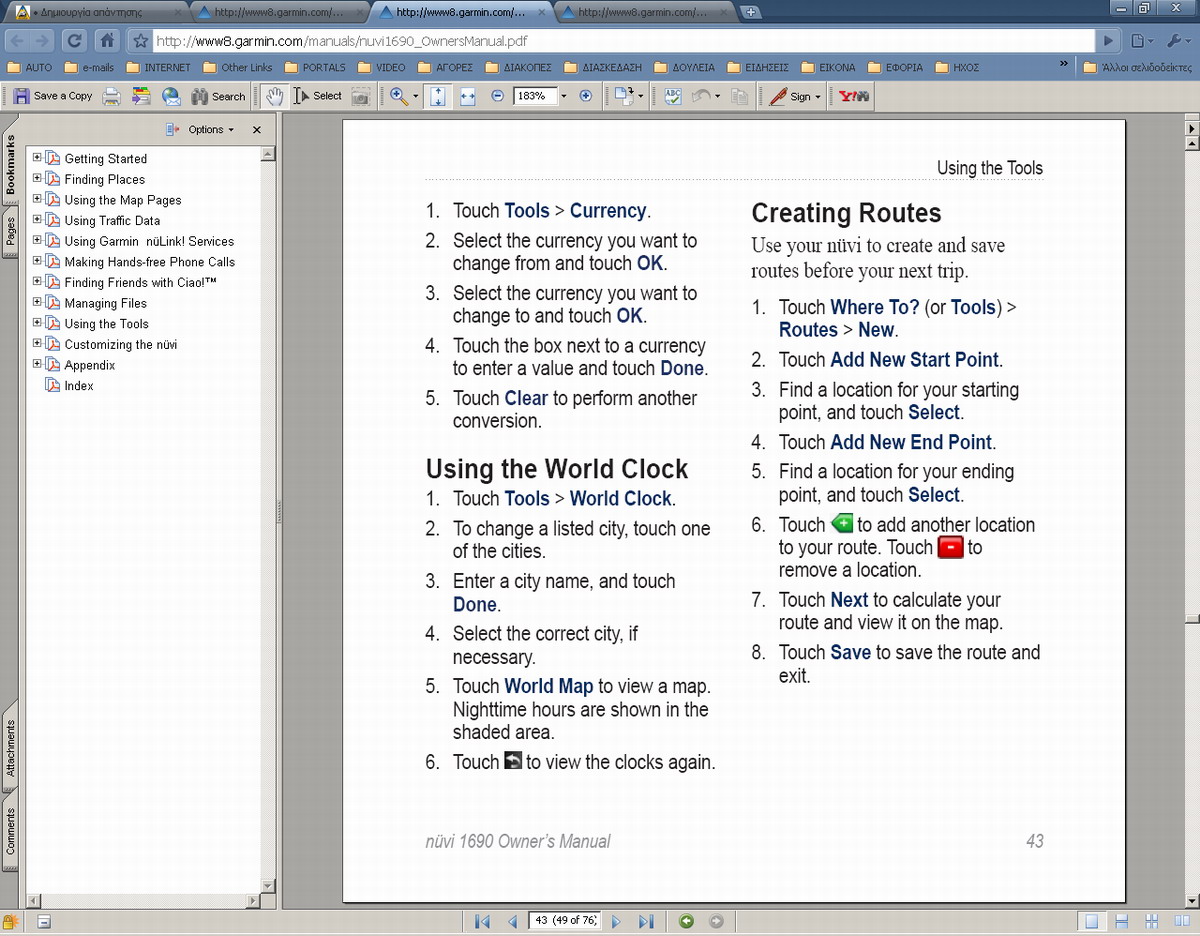
Task: Go to the previous PDF page
Action: click(512, 921)
